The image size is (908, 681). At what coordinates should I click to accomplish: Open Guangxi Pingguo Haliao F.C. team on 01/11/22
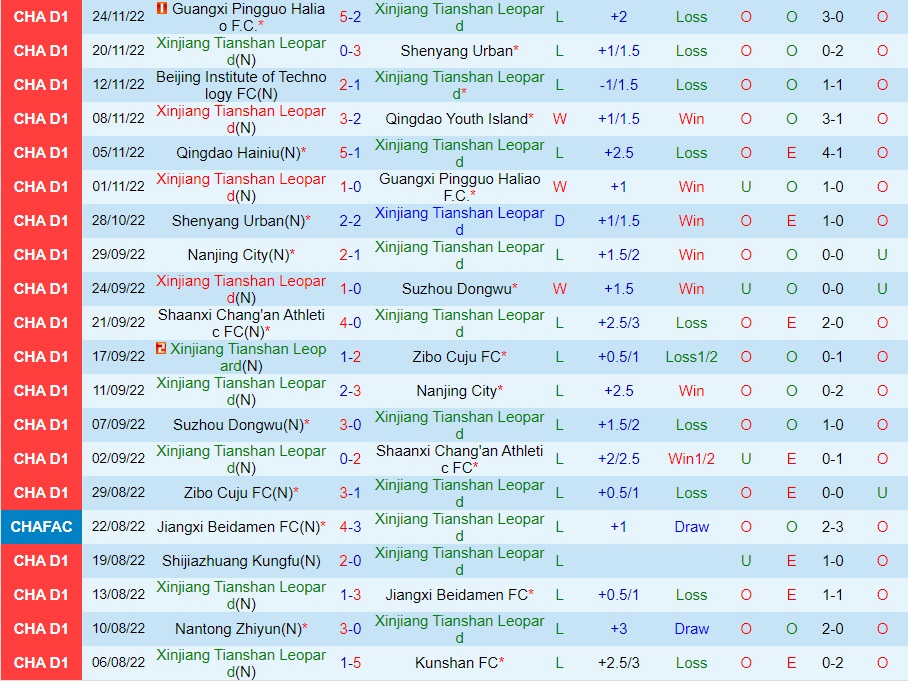click(459, 187)
